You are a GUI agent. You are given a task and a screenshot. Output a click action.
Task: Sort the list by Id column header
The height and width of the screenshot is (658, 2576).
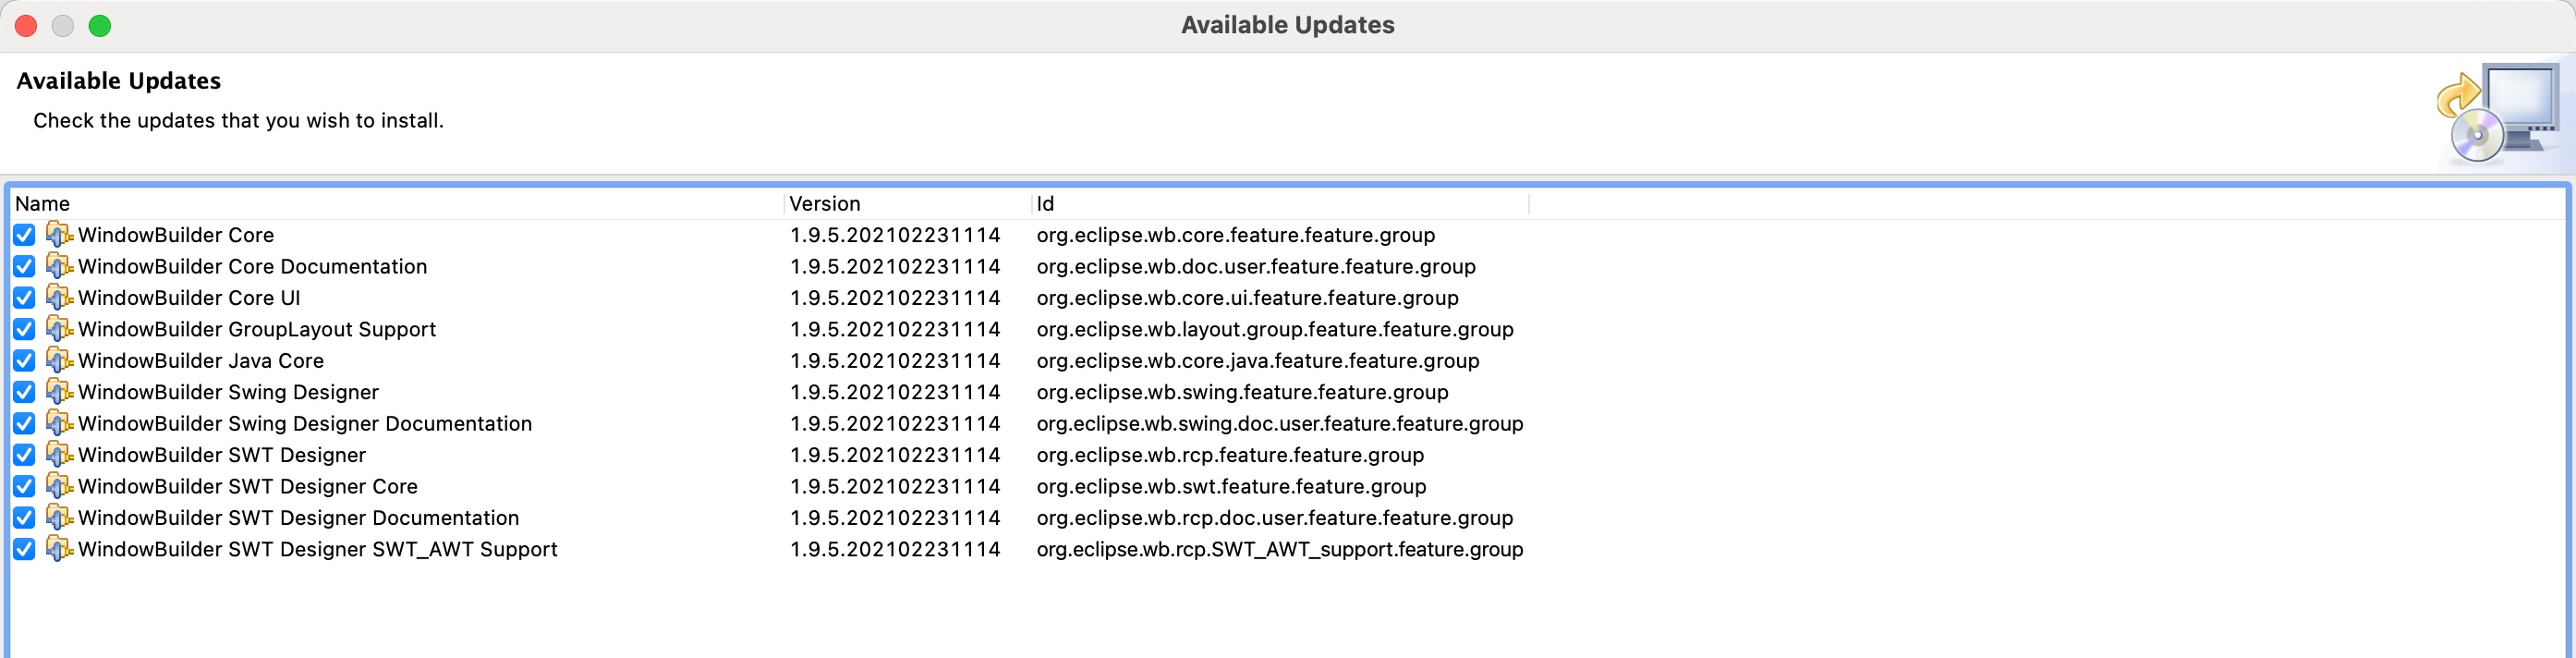tap(1045, 204)
